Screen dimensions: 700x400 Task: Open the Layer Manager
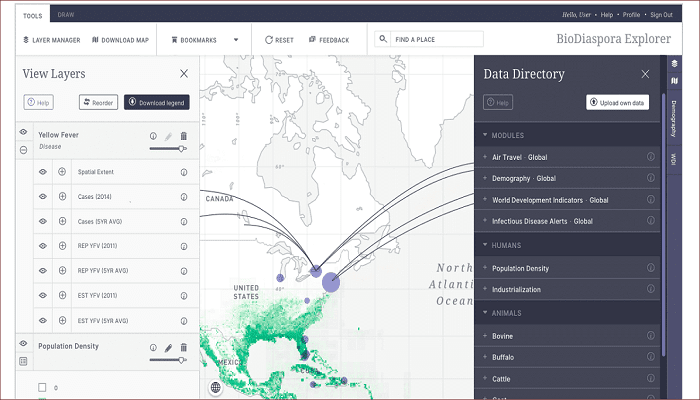coord(51,40)
